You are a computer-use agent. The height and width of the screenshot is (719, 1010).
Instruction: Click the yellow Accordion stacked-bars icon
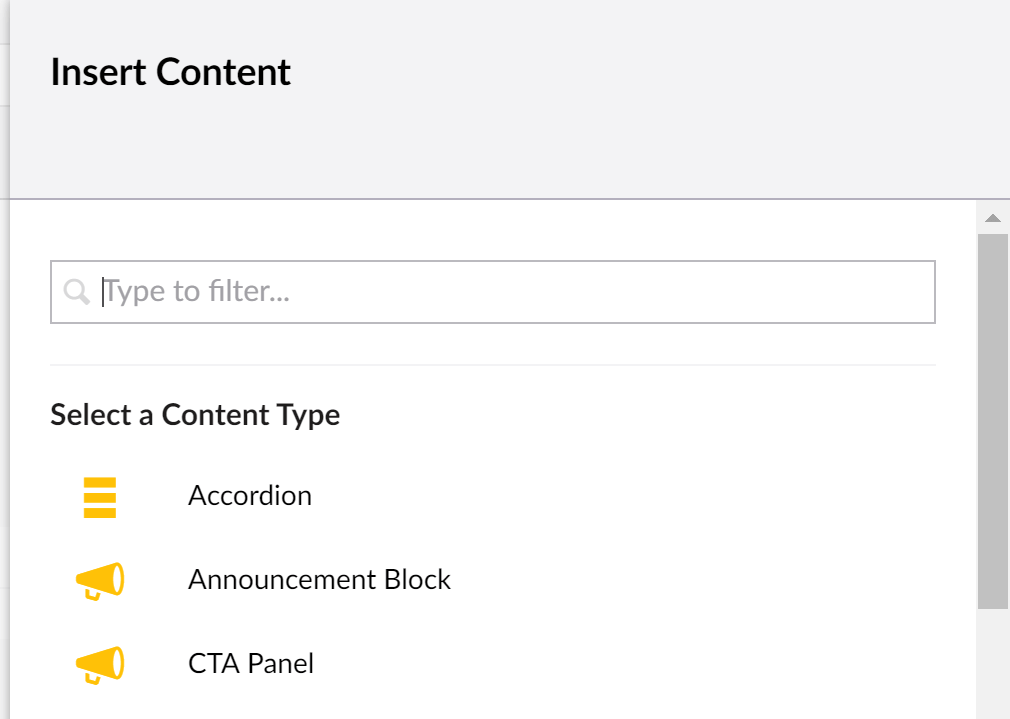(x=100, y=497)
